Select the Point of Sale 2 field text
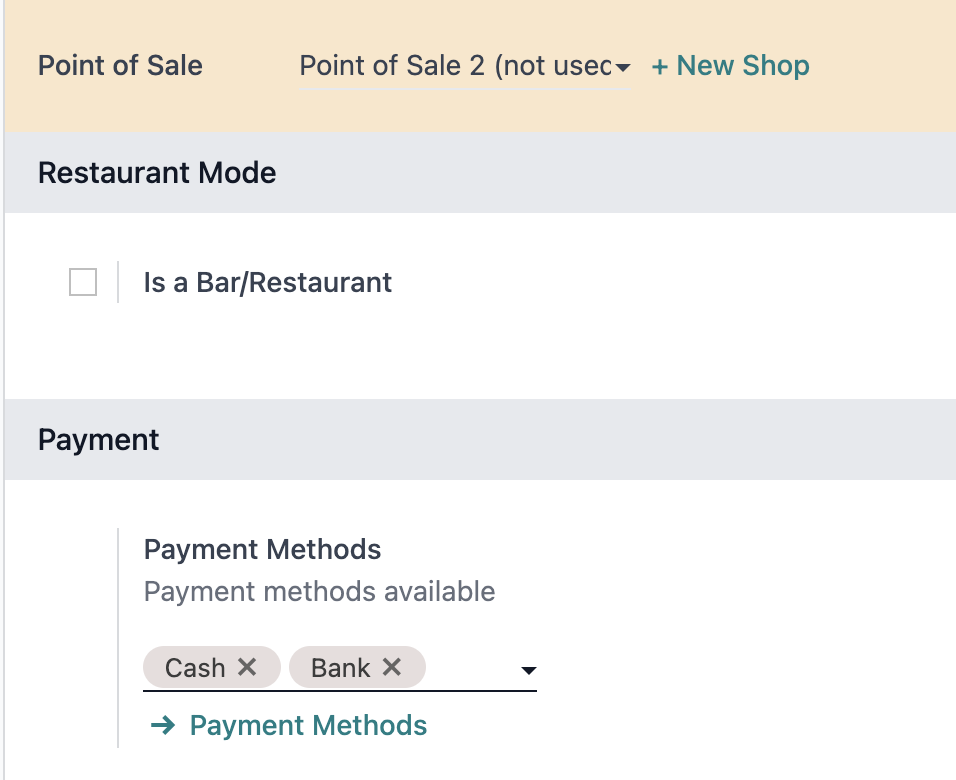This screenshot has height=780, width=956. click(455, 66)
